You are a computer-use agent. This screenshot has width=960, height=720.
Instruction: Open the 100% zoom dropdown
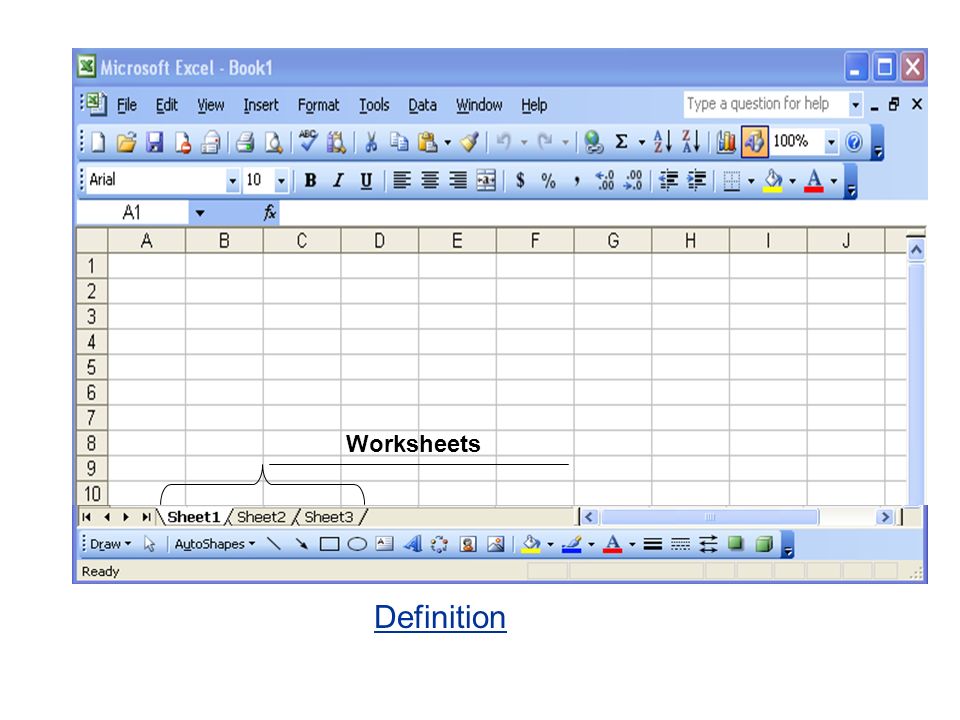831,143
